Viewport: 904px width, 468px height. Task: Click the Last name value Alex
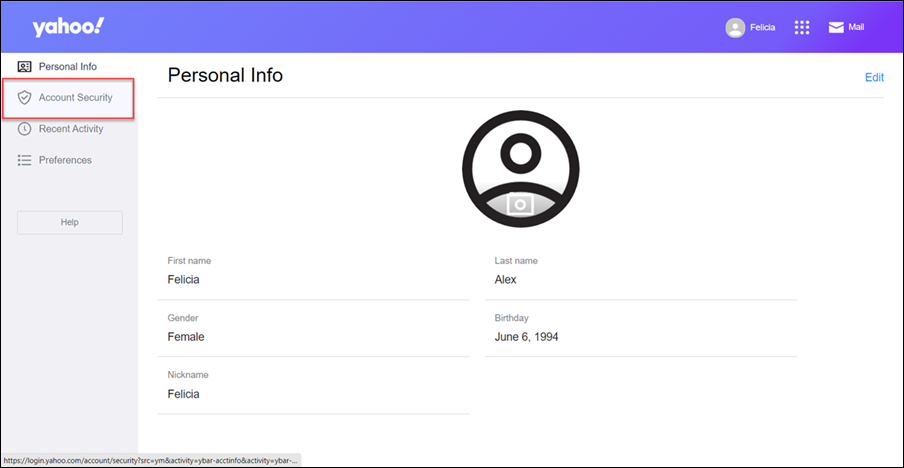pyautogui.click(x=506, y=280)
